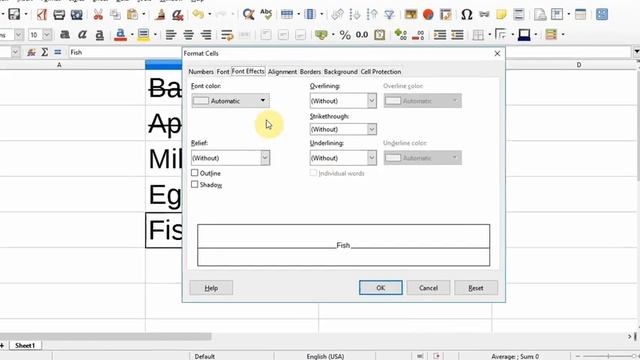This screenshot has width=640, height=360.
Task: Toggle the Shadow checkbox
Action: pyautogui.click(x=195, y=184)
